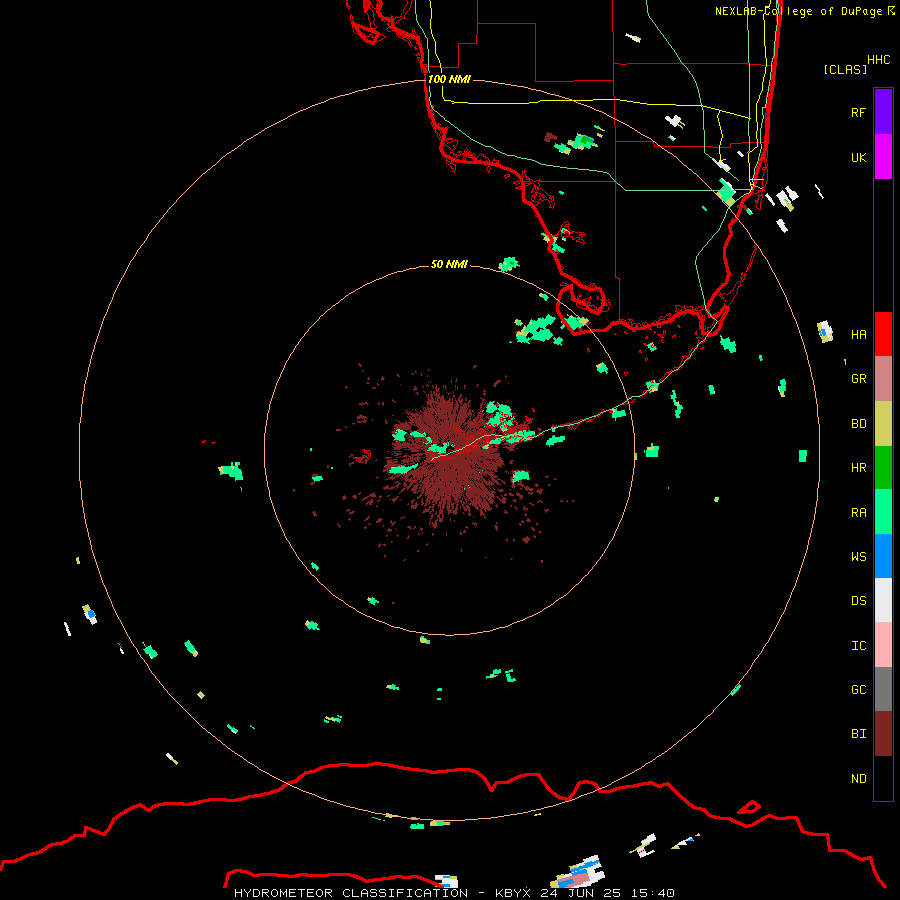900x900 pixels.
Task: Click the BI brown legend swatch
Action: tap(883, 734)
